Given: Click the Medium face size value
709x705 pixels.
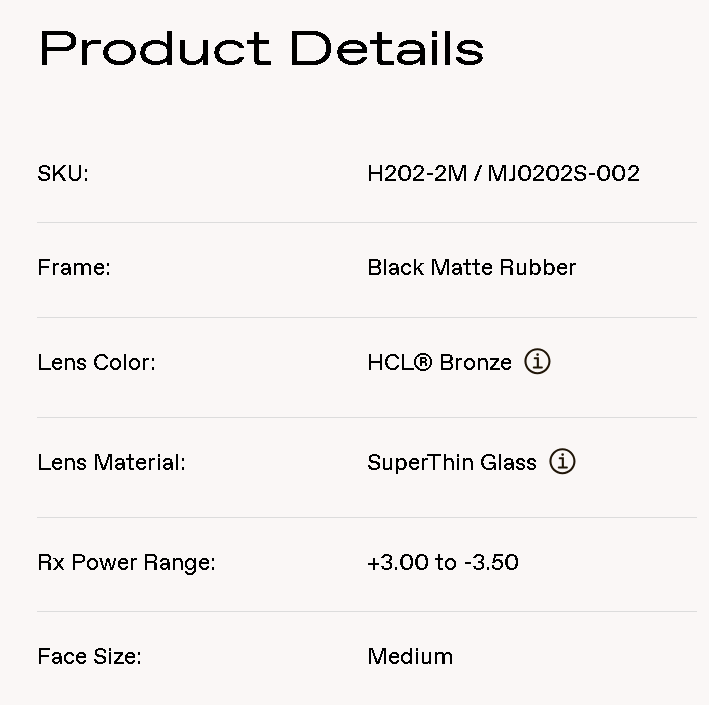Looking at the screenshot, I should (410, 656).
